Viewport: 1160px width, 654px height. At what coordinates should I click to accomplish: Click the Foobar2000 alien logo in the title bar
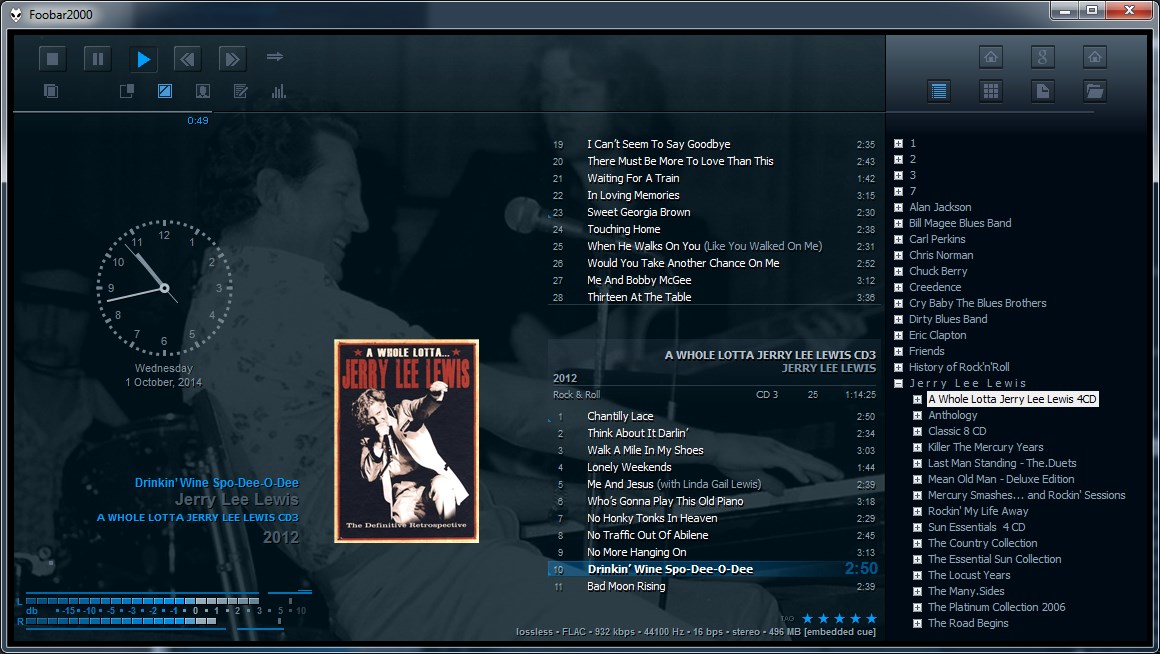click(16, 15)
